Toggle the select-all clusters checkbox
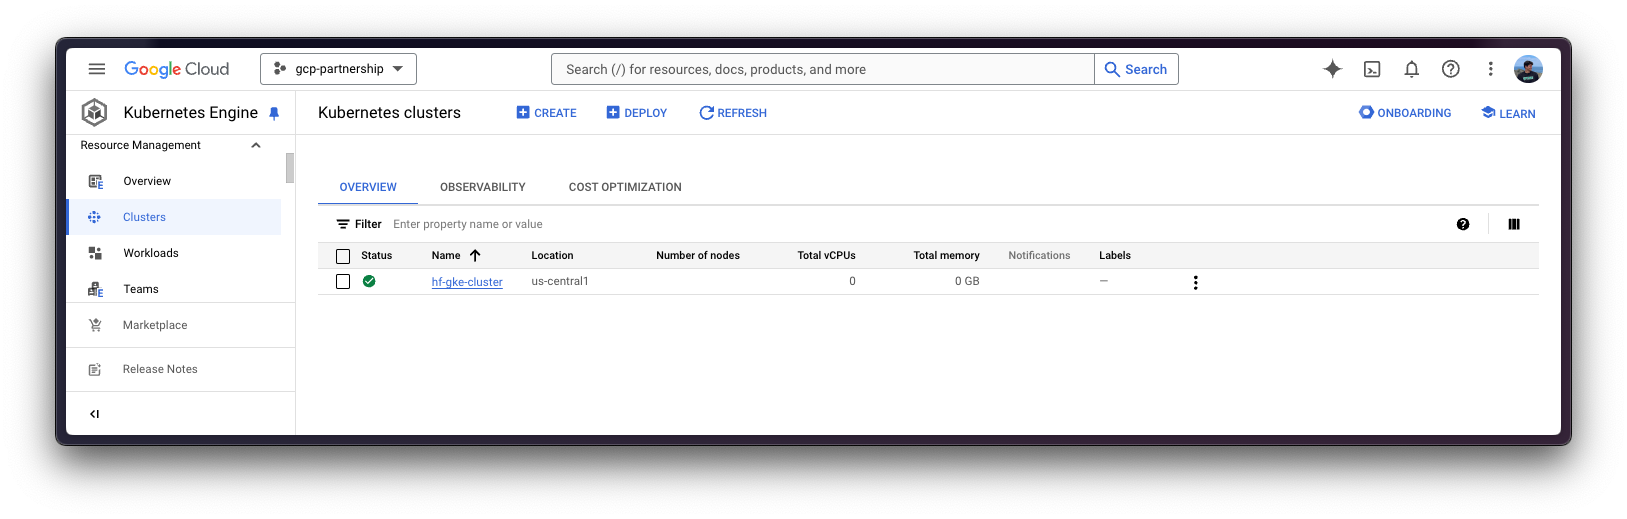Viewport: 1627px width, 519px height. tap(343, 256)
